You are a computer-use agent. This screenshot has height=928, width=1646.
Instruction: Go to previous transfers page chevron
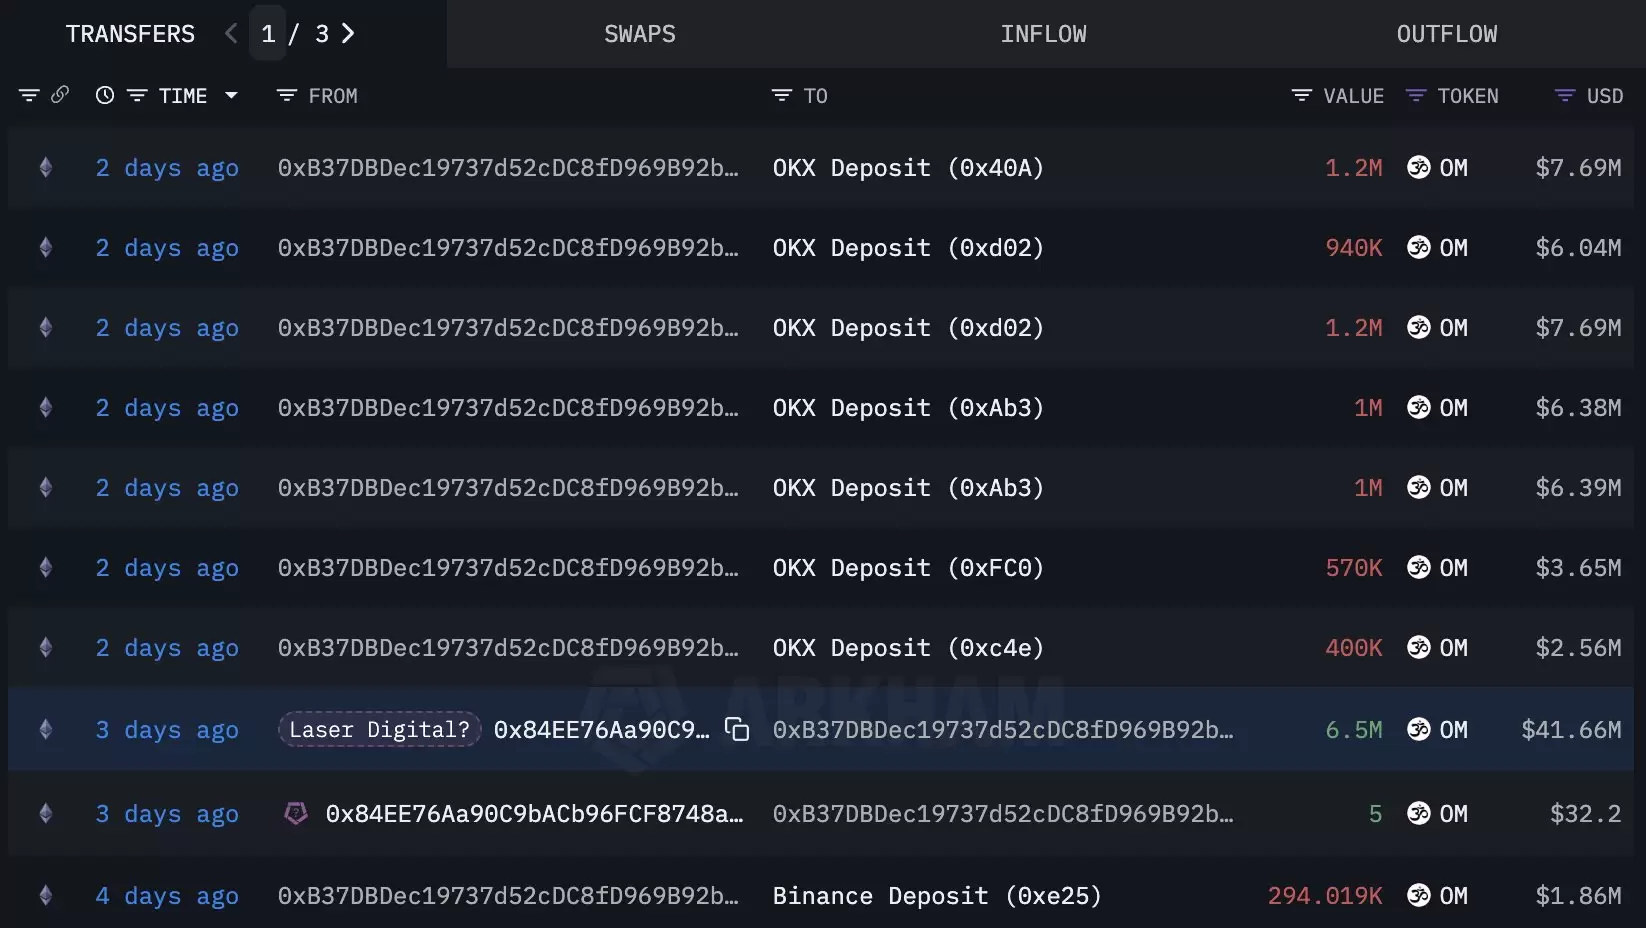click(231, 34)
